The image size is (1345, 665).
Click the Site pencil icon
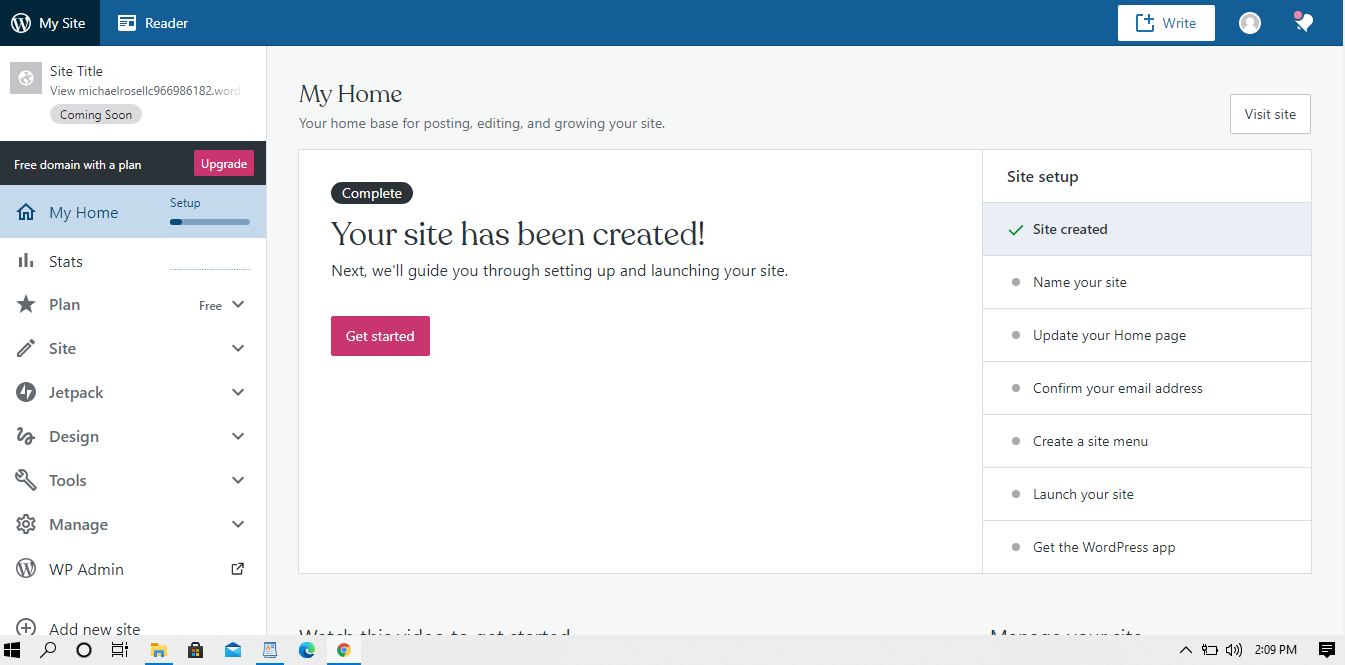[26, 349]
